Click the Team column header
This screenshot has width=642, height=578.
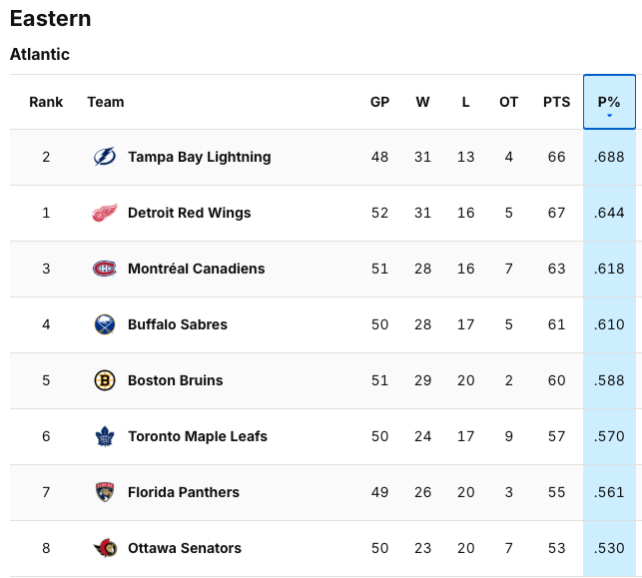click(106, 102)
